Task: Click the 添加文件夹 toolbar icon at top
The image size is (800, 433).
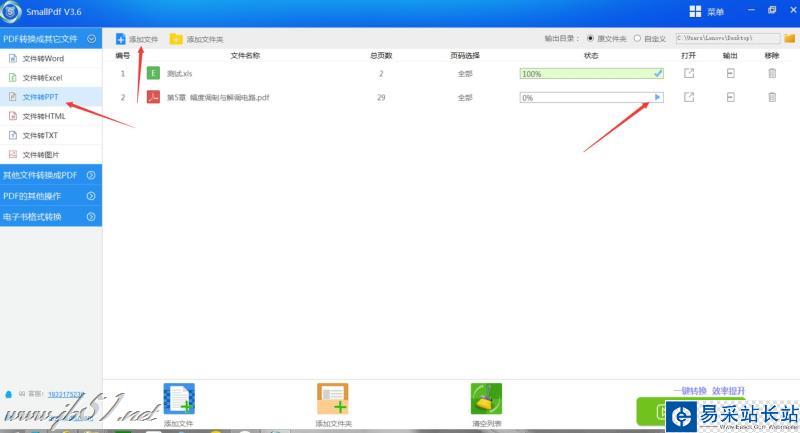Action: click(176, 39)
